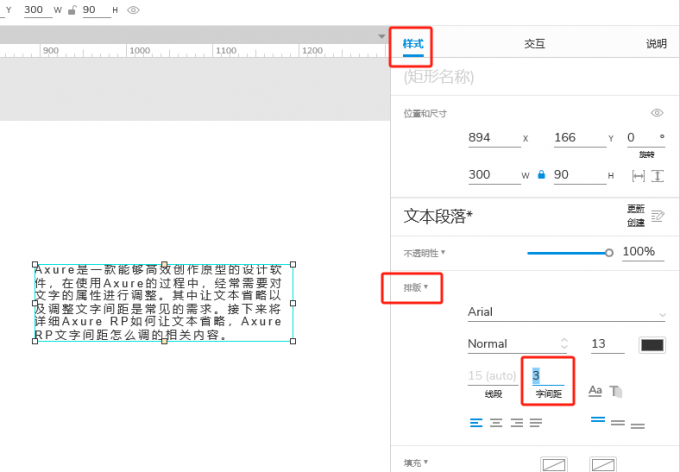Click the Y position field showing 166
The height and width of the screenshot is (472, 680).
point(580,138)
